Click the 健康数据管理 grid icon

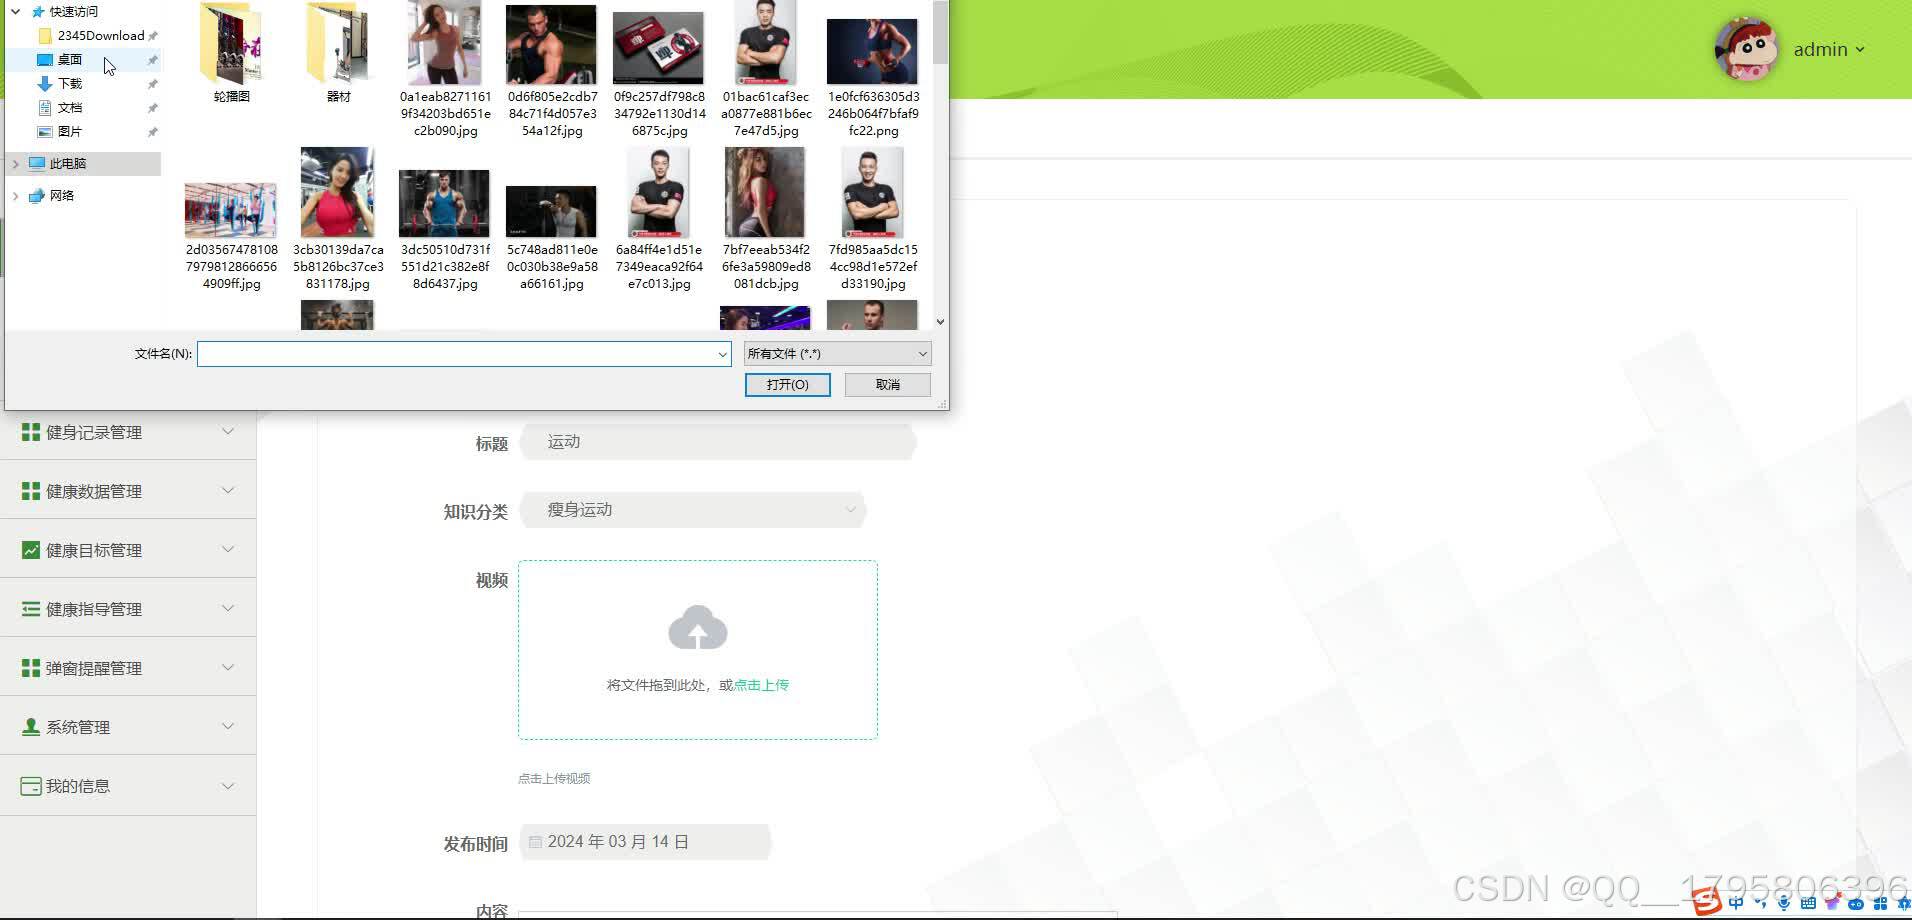pos(31,491)
